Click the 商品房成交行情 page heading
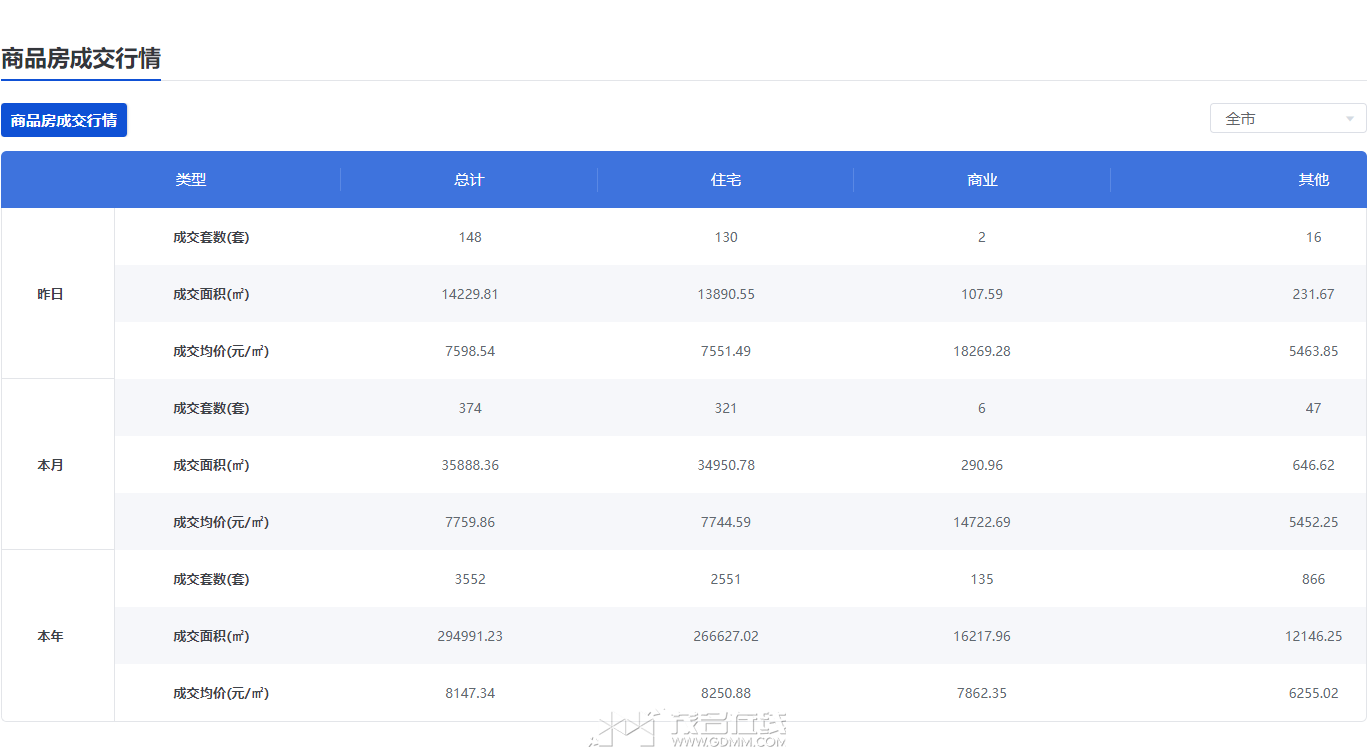This screenshot has width=1372, height=752. pyautogui.click(x=81, y=59)
